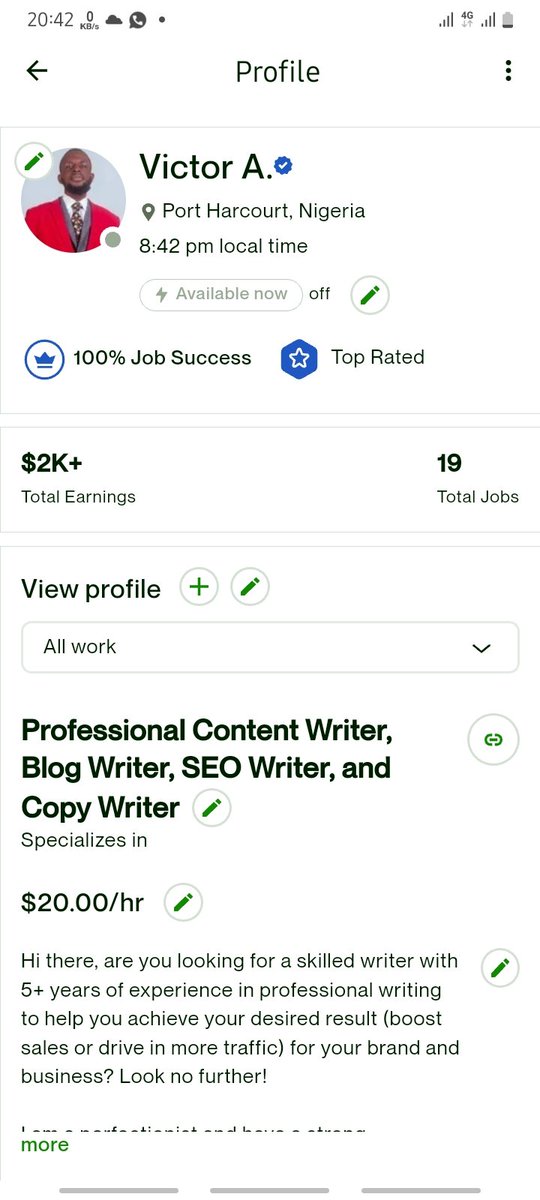540x1200 pixels.
Task: Tap the green plus icon beside View profile
Action: click(x=199, y=587)
